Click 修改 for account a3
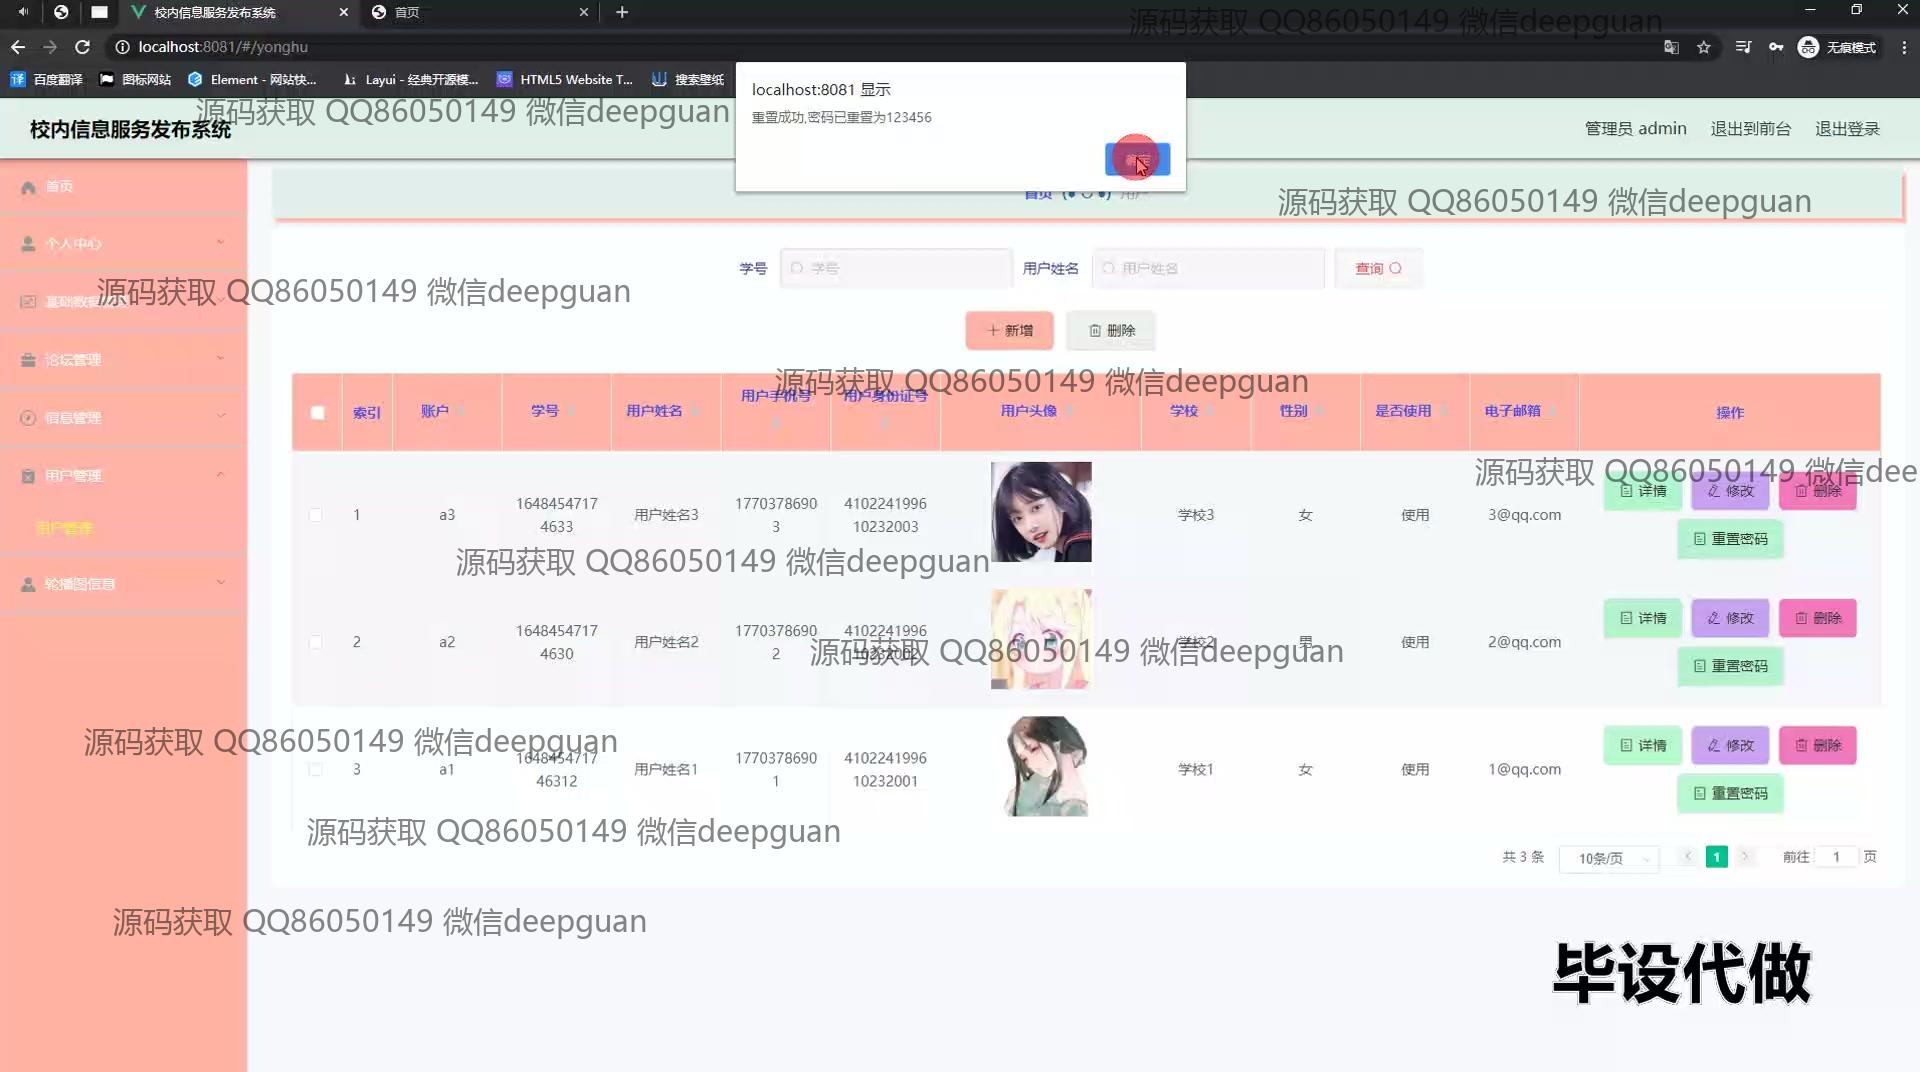 1730,491
